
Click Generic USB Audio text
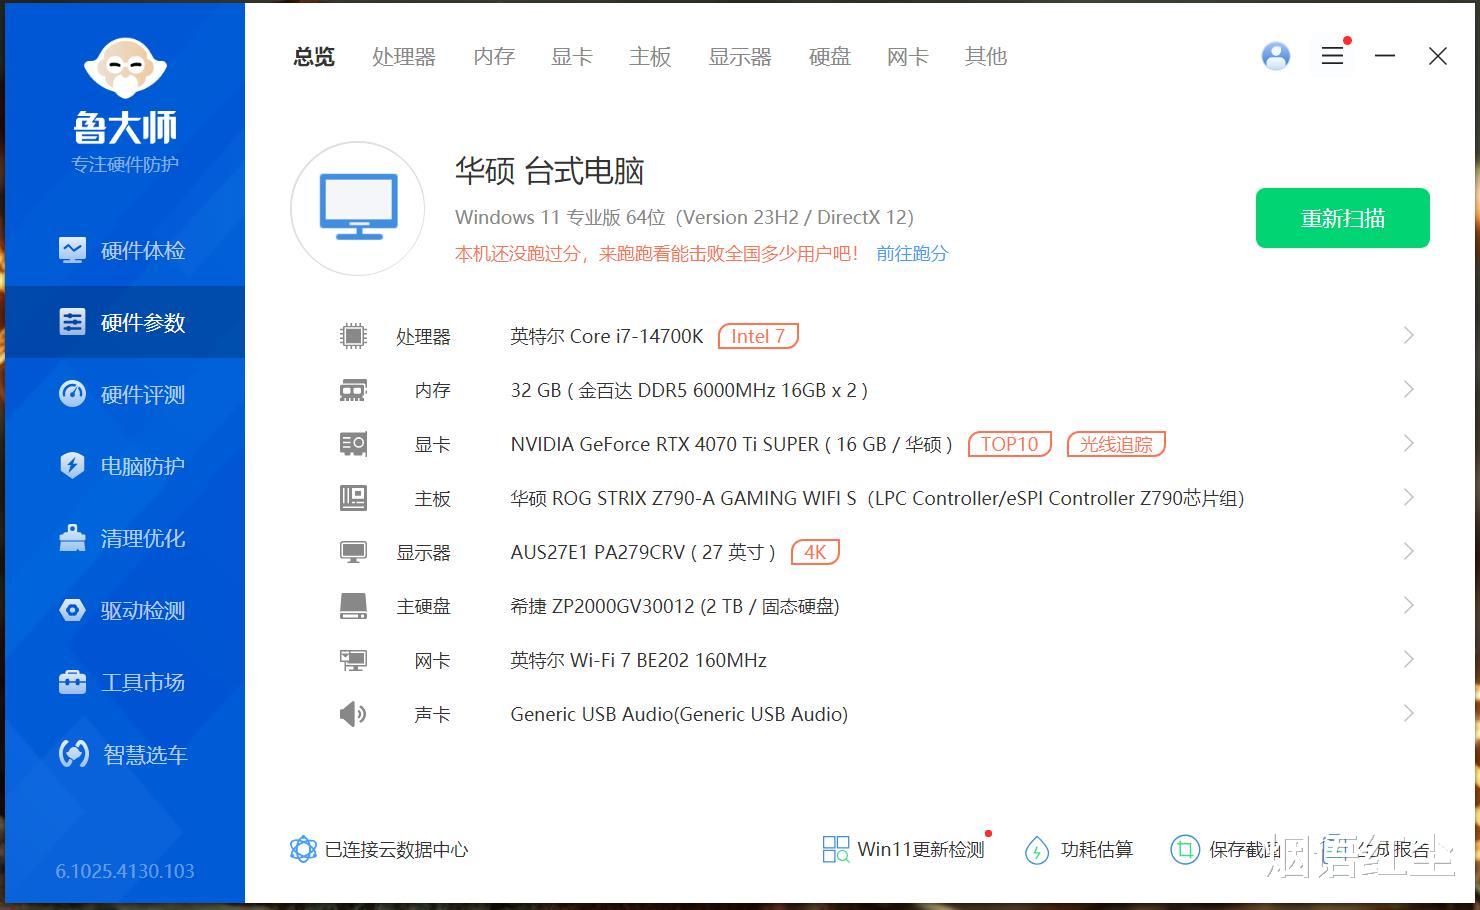coord(679,714)
